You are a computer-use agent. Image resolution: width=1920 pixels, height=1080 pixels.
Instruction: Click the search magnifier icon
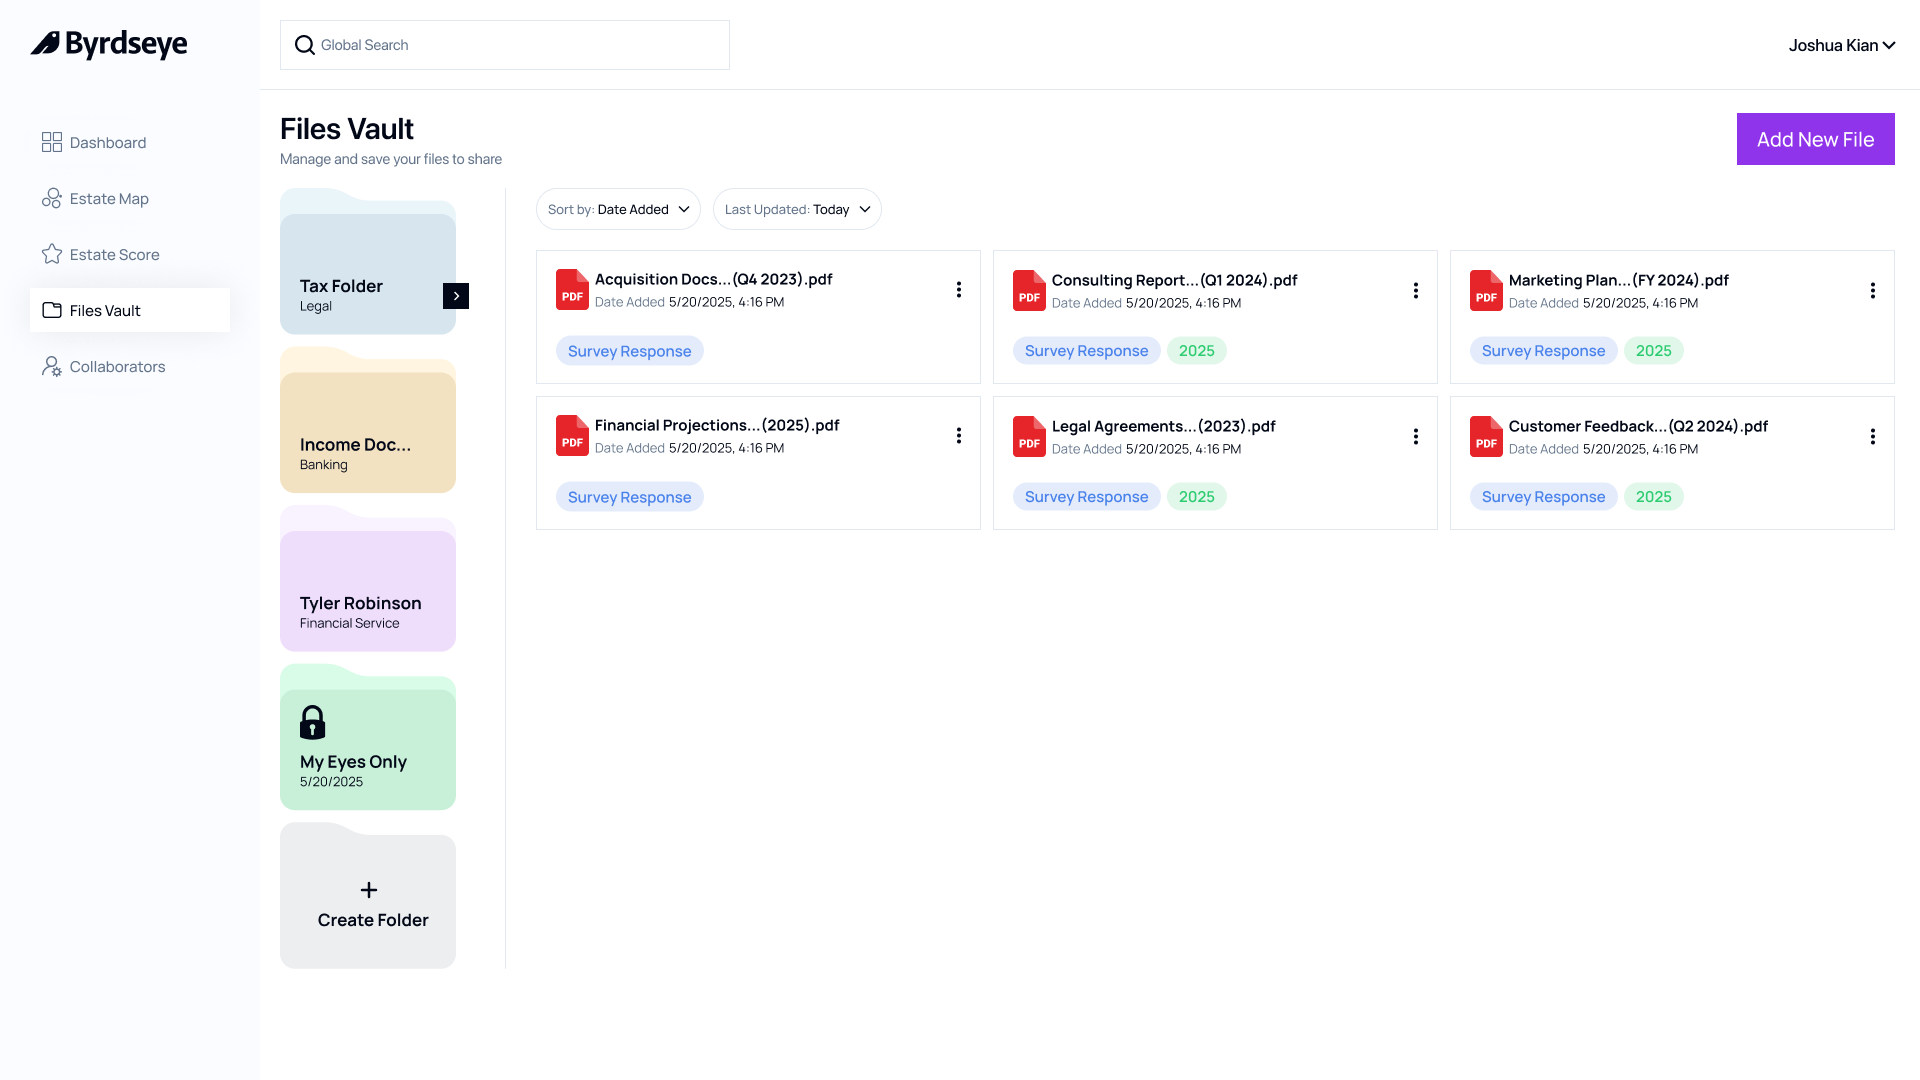305,45
